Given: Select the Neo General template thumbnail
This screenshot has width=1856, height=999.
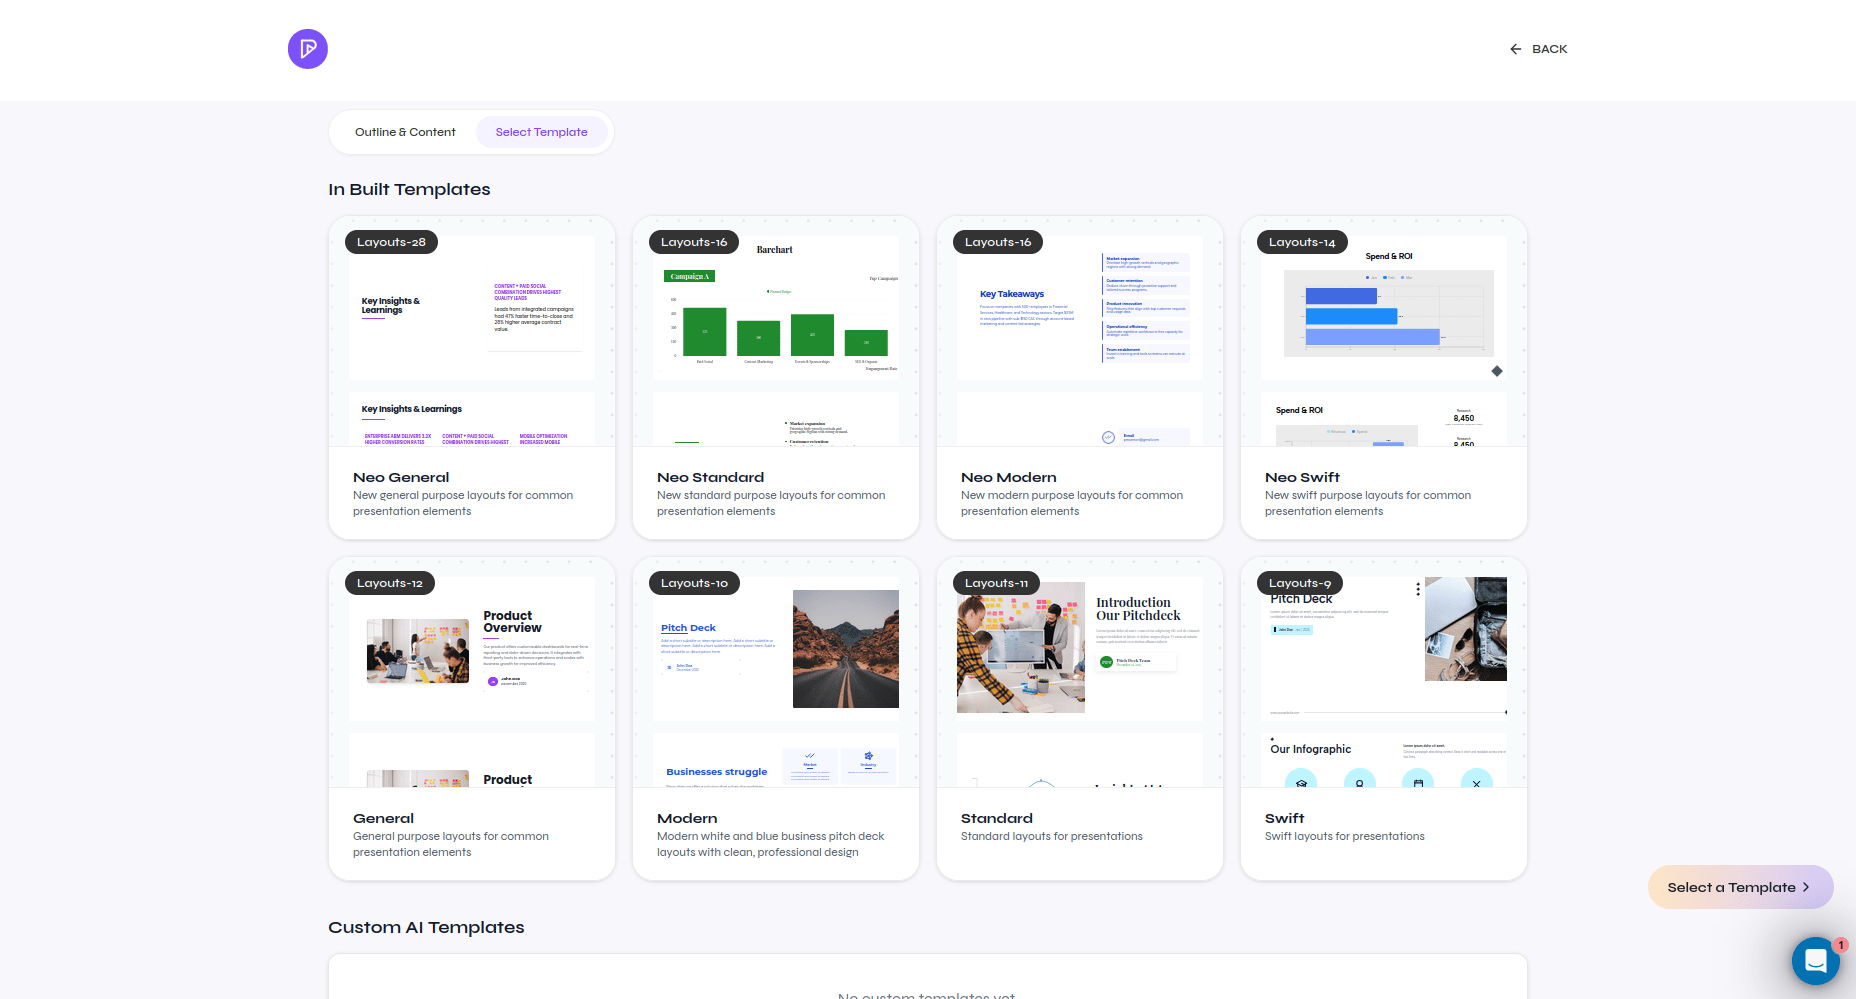Looking at the screenshot, I should (x=472, y=308).
